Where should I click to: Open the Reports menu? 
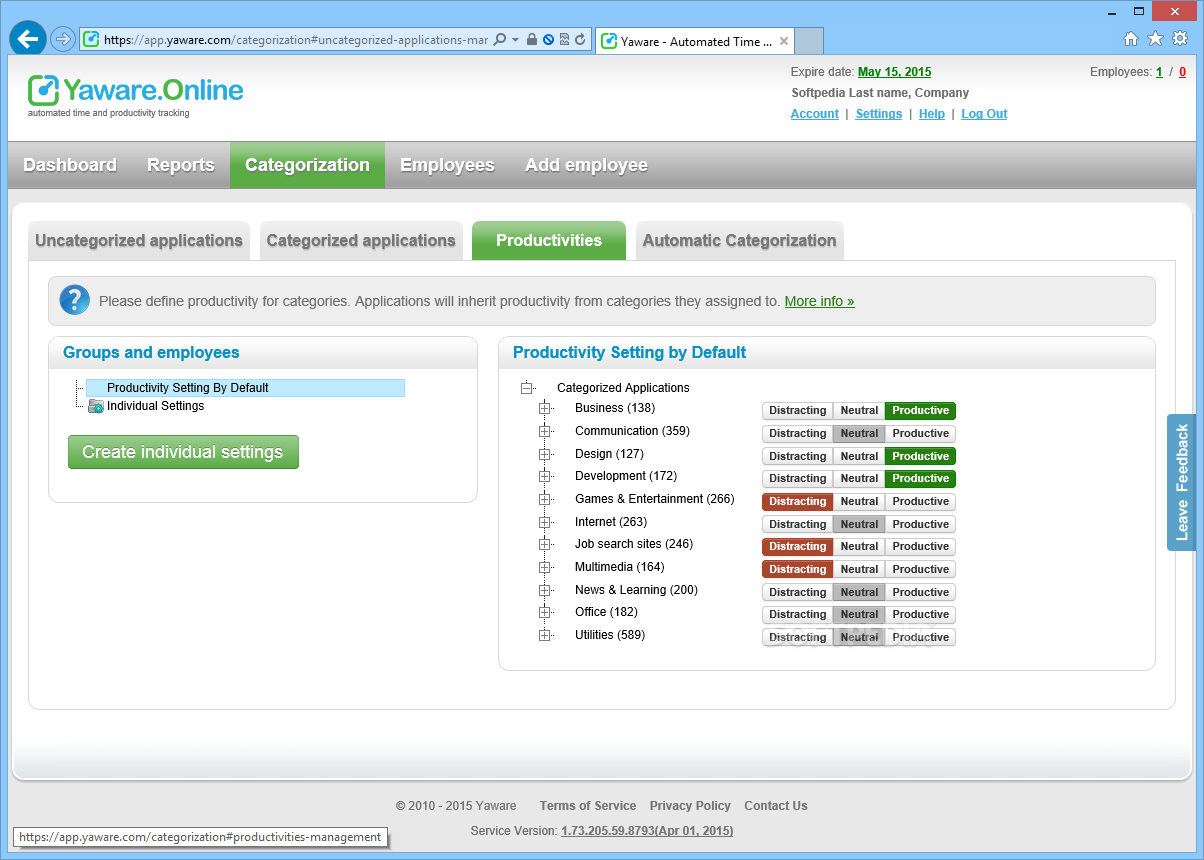tap(181, 165)
